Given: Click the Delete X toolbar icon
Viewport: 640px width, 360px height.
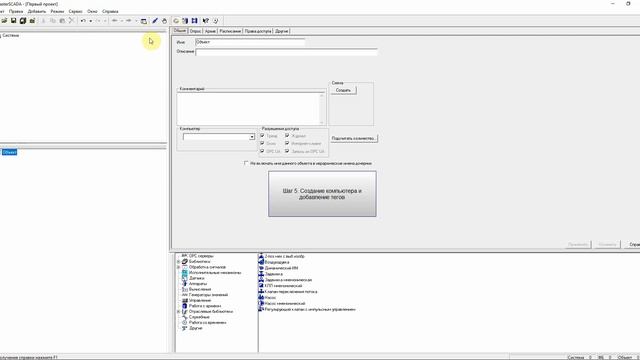Looking at the screenshot, I should click(x=71, y=21).
